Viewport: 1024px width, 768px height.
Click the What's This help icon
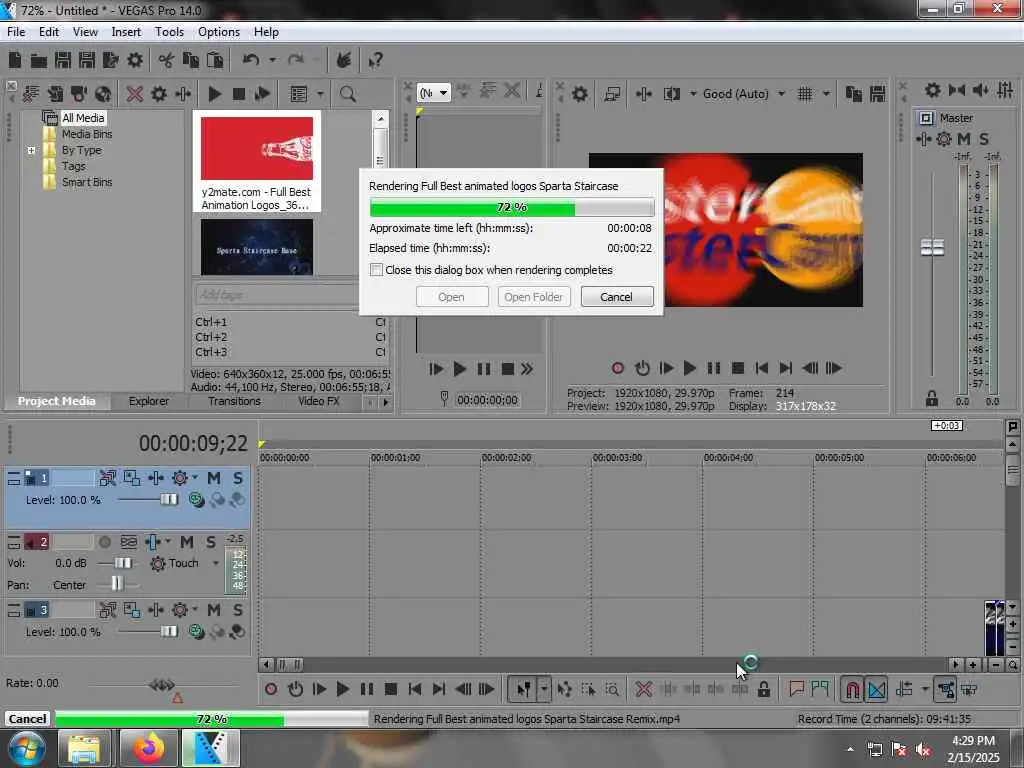point(375,61)
